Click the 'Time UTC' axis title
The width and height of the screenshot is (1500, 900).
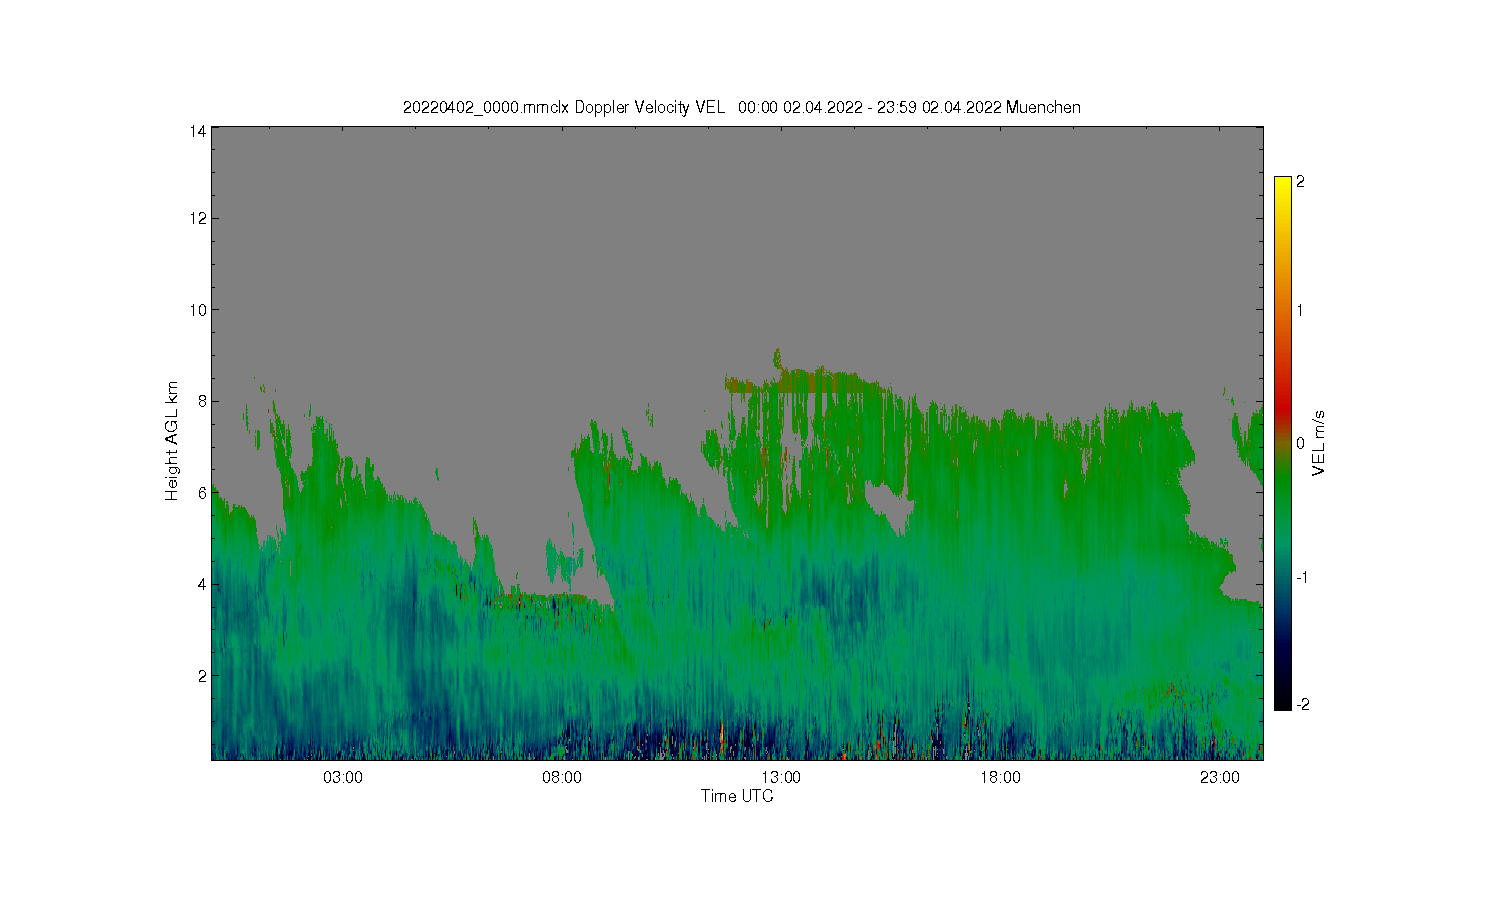[737, 797]
